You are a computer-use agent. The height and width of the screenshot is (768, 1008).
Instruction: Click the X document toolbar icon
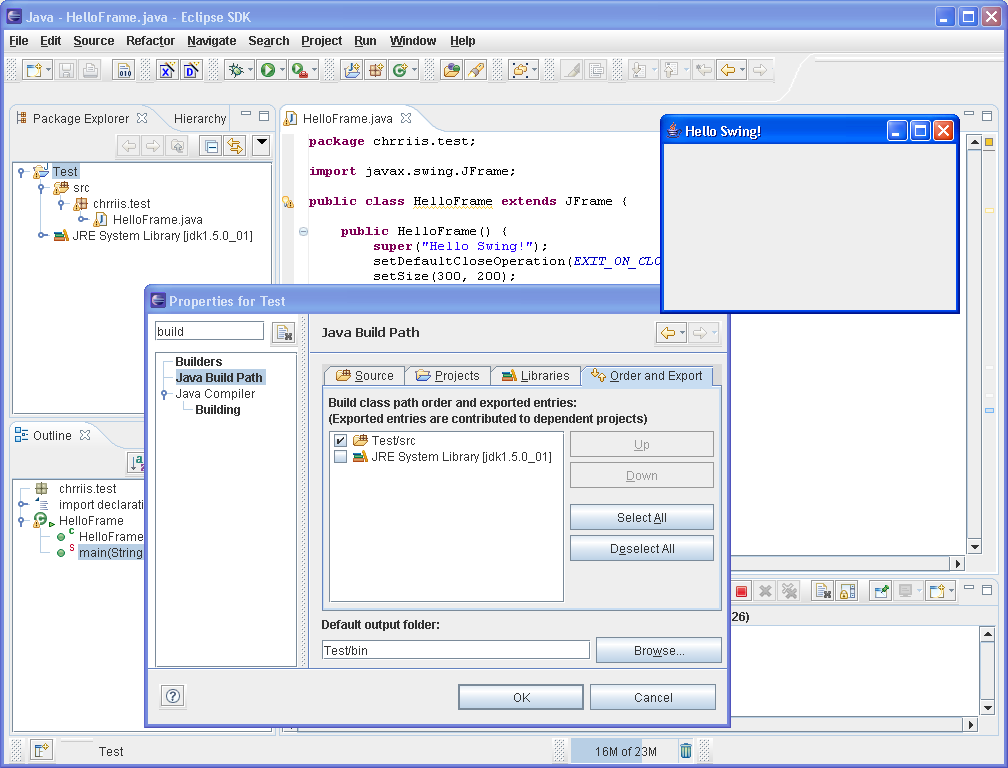[166, 69]
